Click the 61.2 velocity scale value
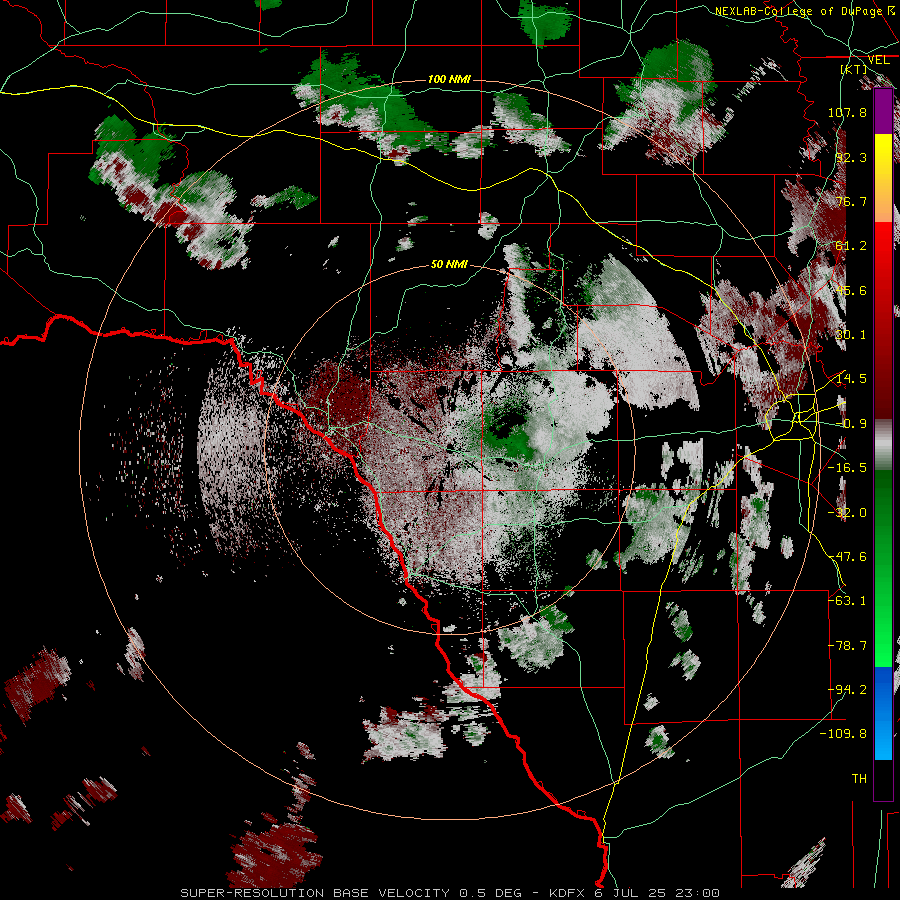This screenshot has width=900, height=900. (851, 246)
